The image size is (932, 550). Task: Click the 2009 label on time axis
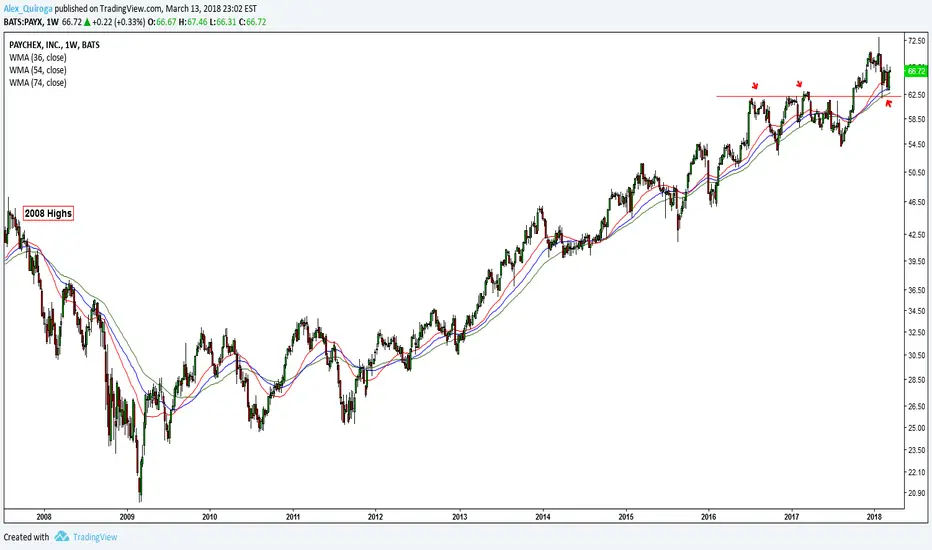[x=127, y=517]
